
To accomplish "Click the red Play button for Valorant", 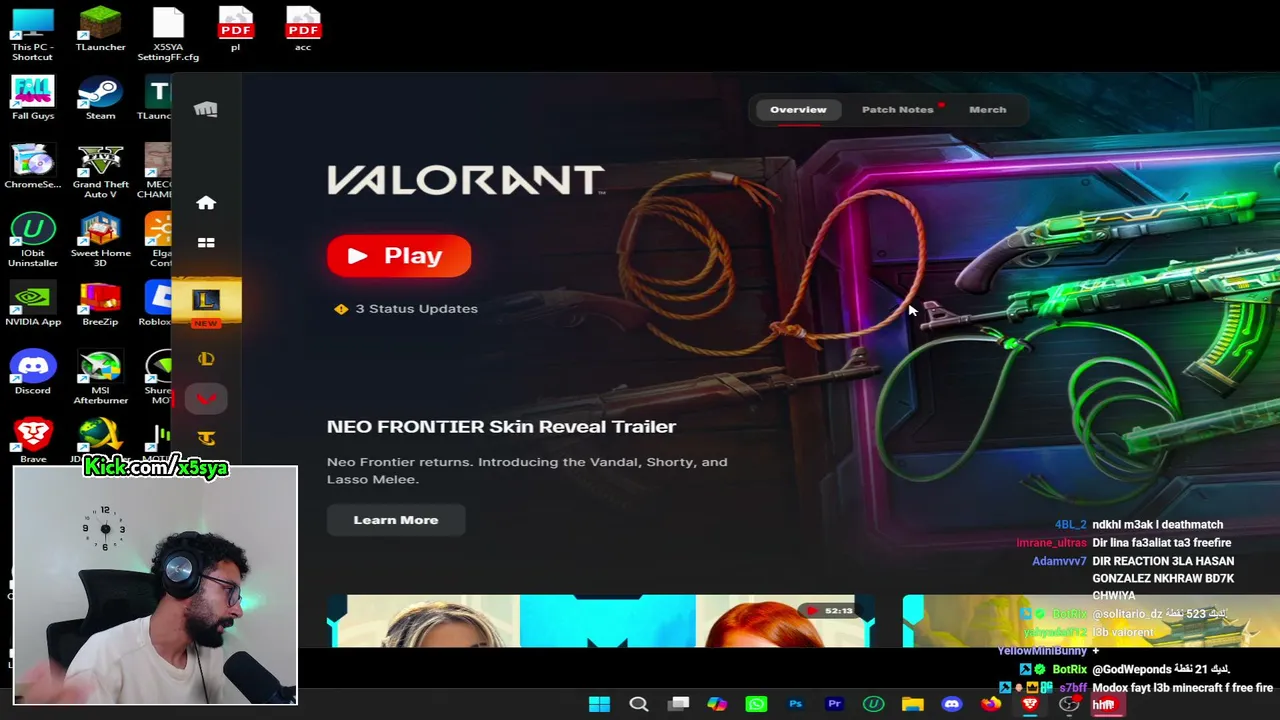I will (399, 256).
